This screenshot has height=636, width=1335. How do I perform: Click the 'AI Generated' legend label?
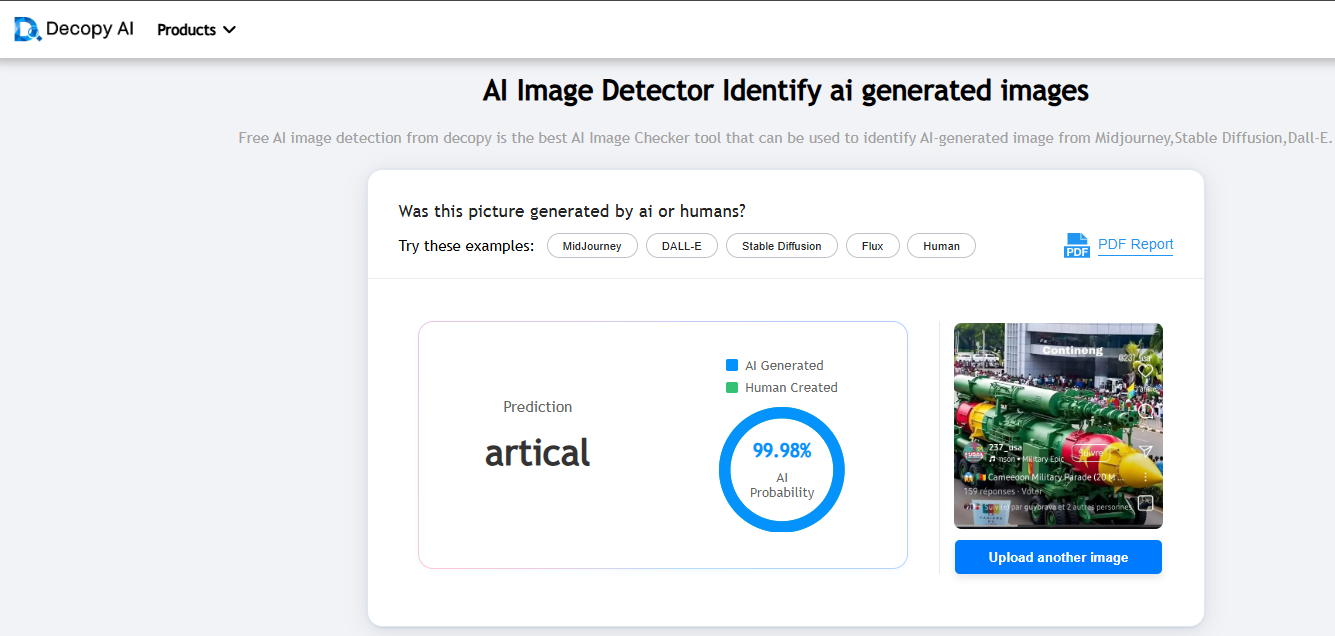(x=784, y=366)
